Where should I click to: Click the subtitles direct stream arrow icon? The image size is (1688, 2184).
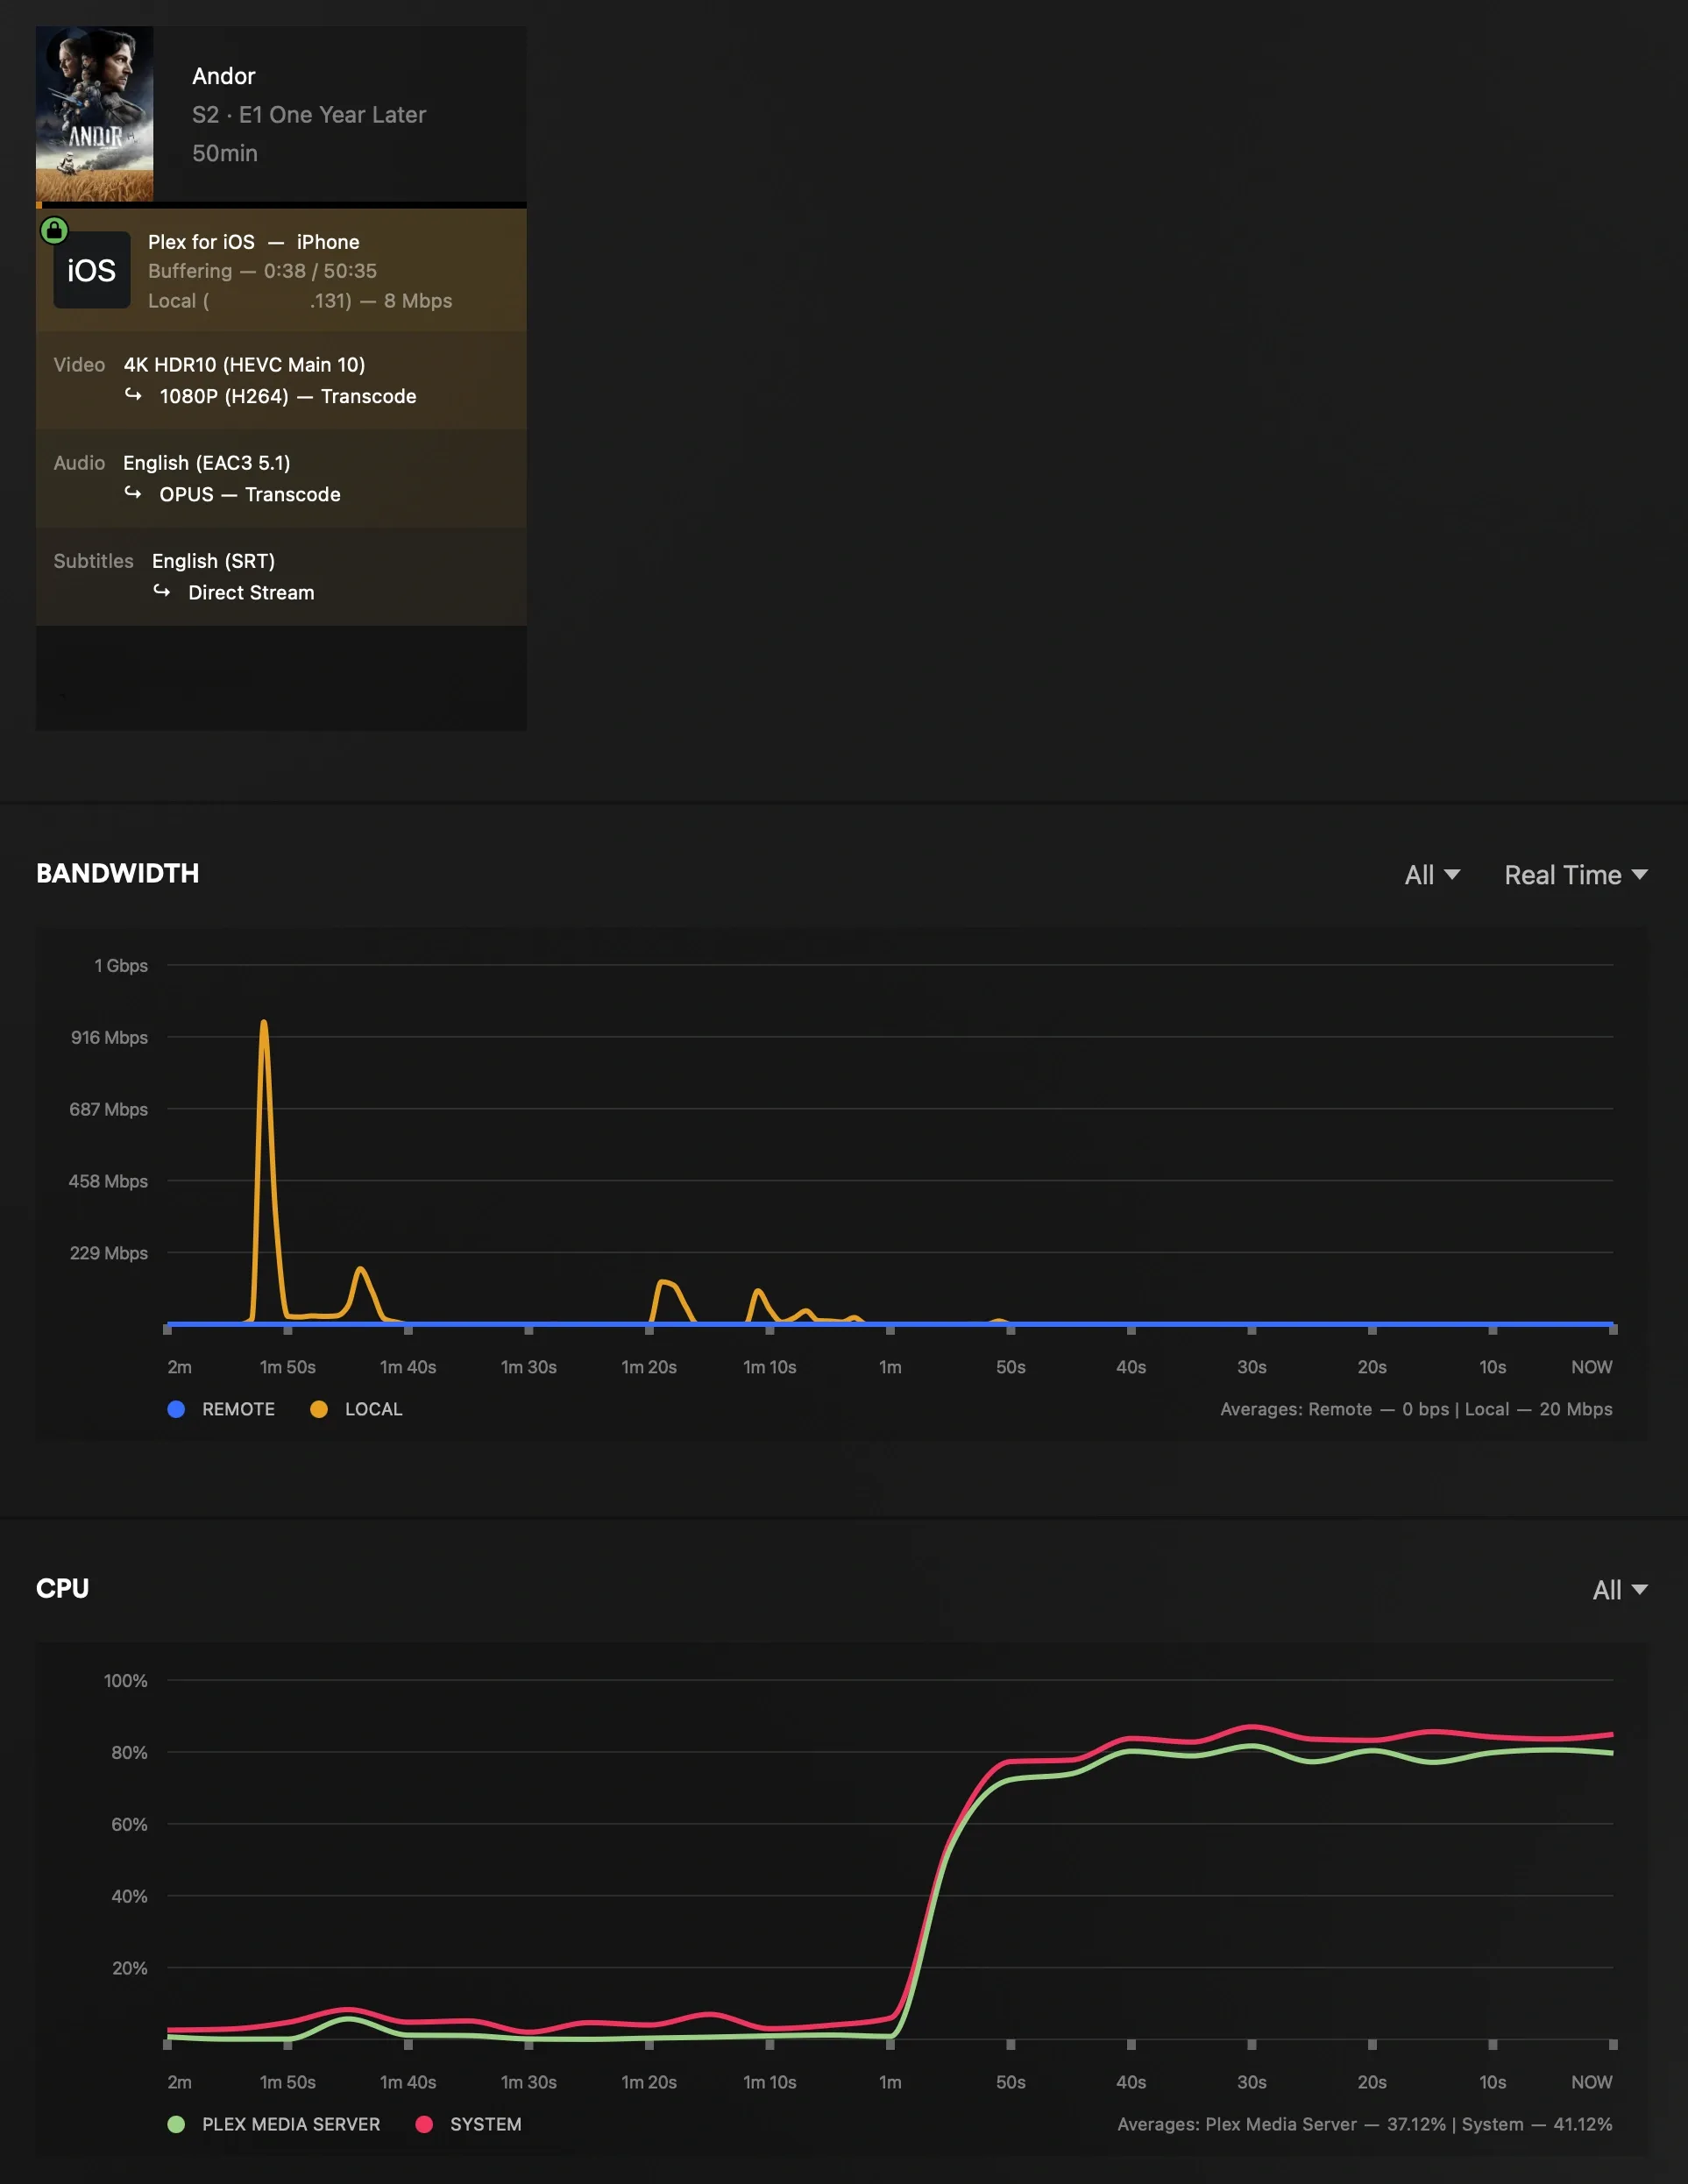[162, 591]
